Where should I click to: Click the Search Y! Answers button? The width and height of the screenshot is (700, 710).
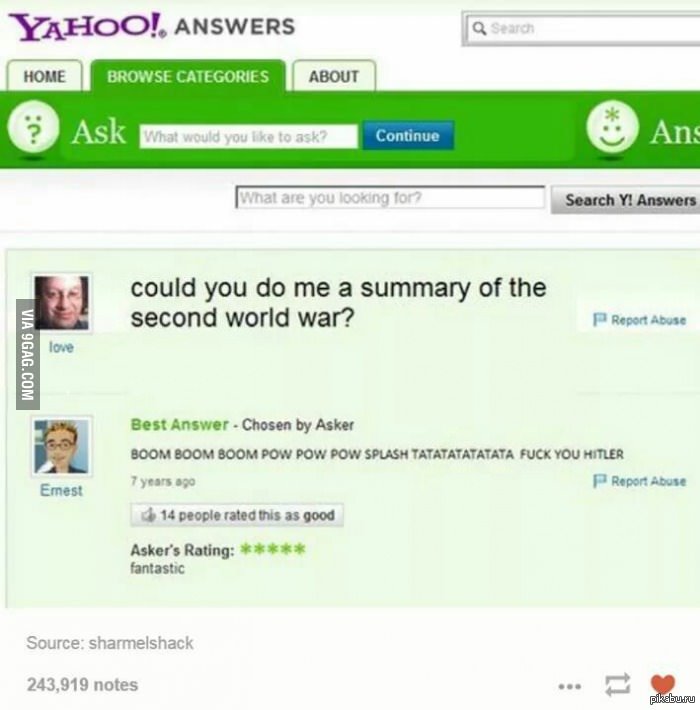628,200
